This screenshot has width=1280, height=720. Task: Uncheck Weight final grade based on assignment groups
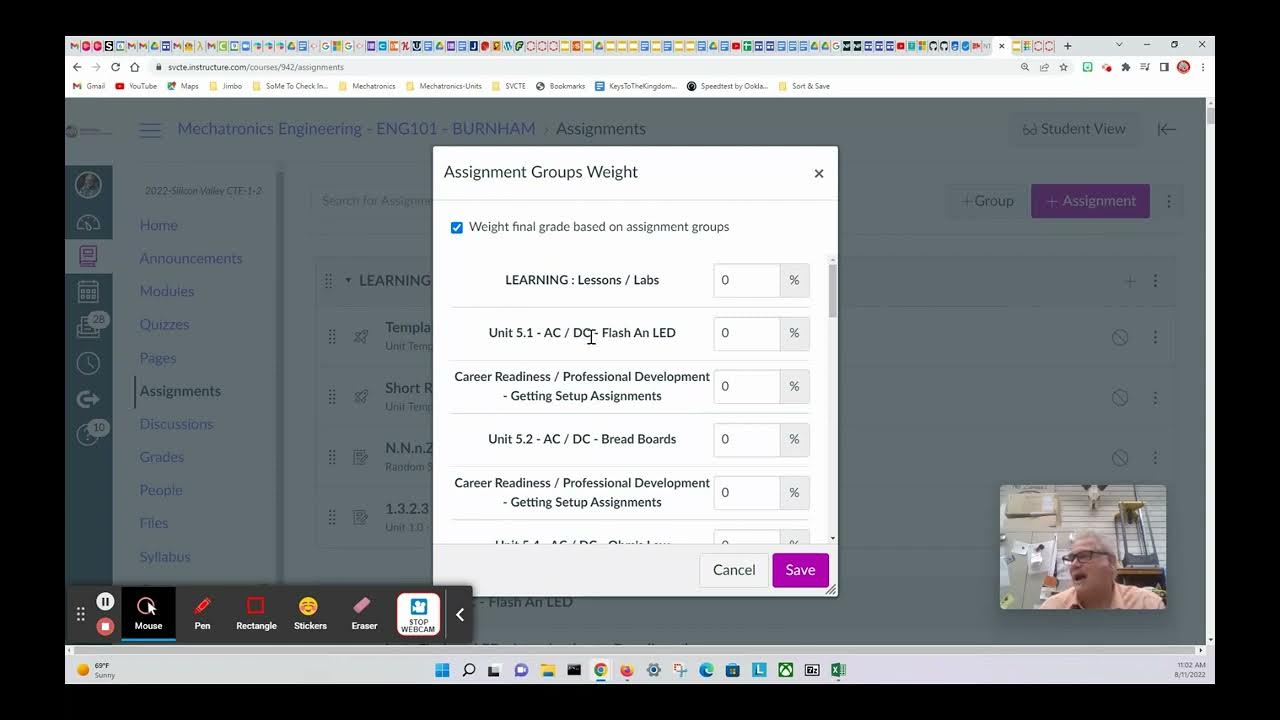point(457,228)
